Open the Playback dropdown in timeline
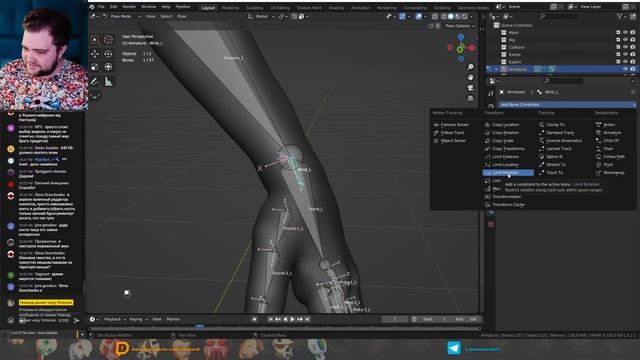This screenshot has width=640, height=360. [x=114, y=319]
